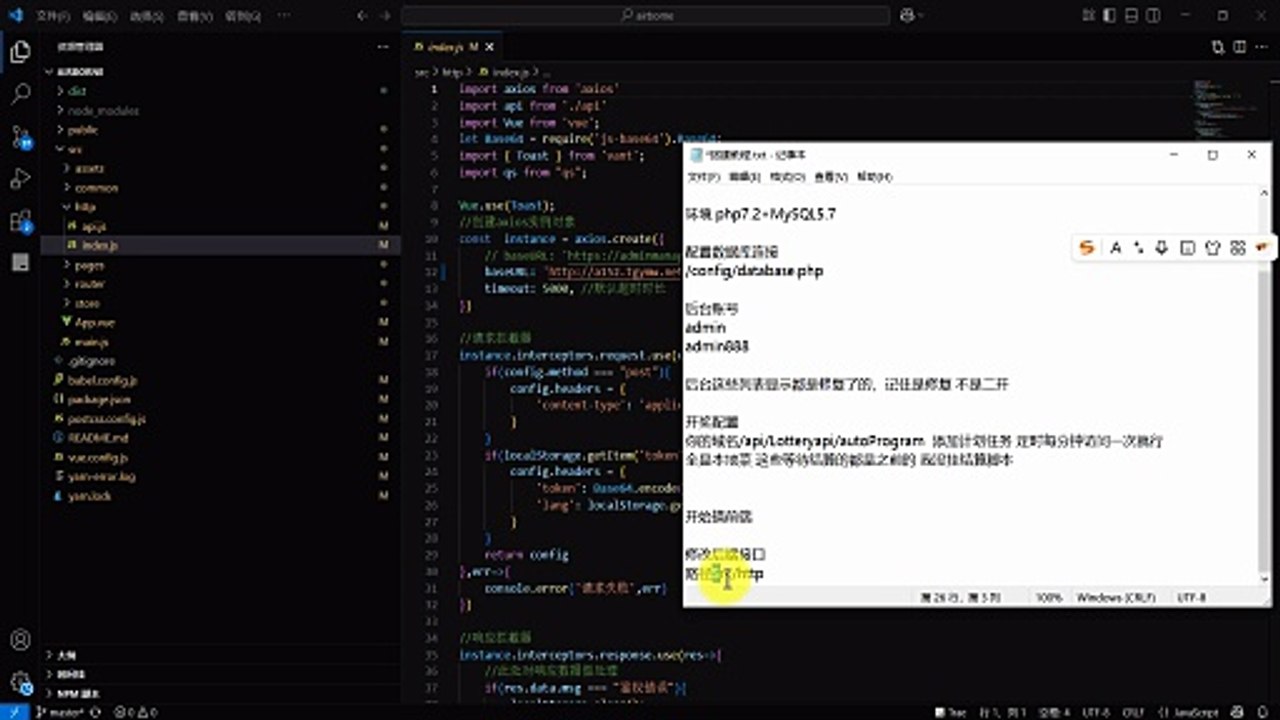The image size is (1280, 720).
Task: Open the Manage gear in the activity bar
Action: click(20, 682)
